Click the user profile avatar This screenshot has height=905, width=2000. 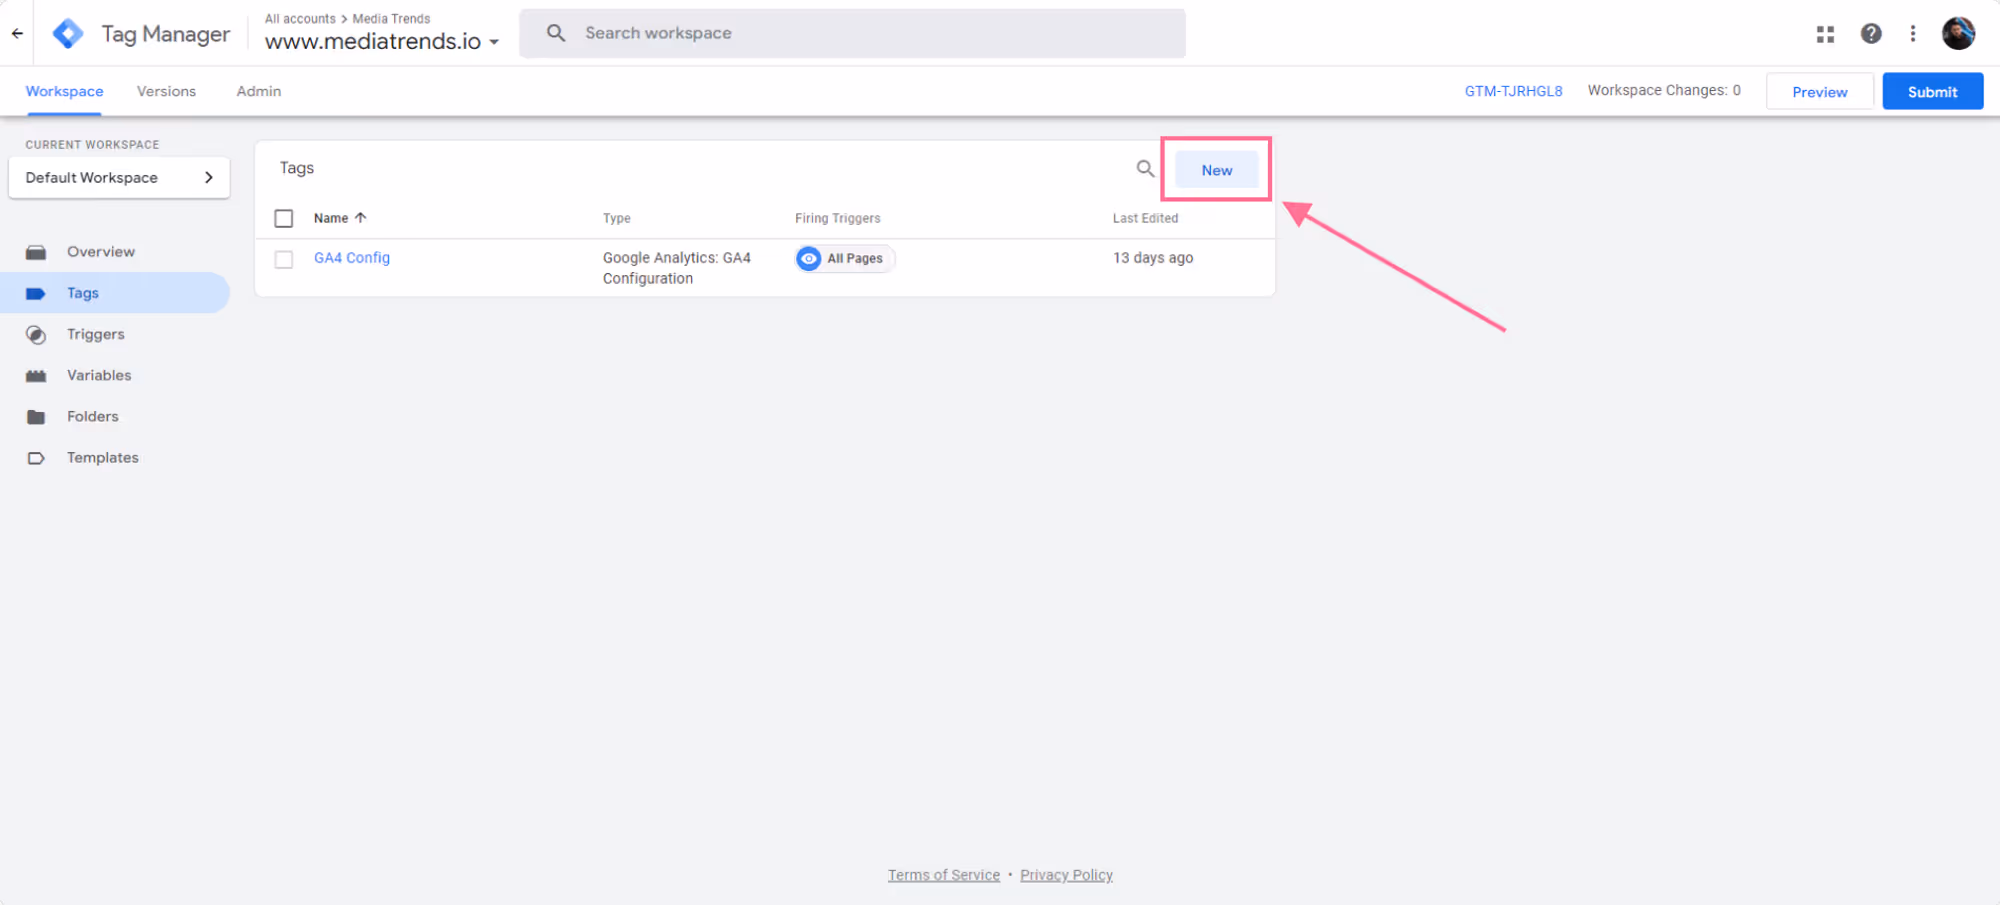pos(1958,34)
